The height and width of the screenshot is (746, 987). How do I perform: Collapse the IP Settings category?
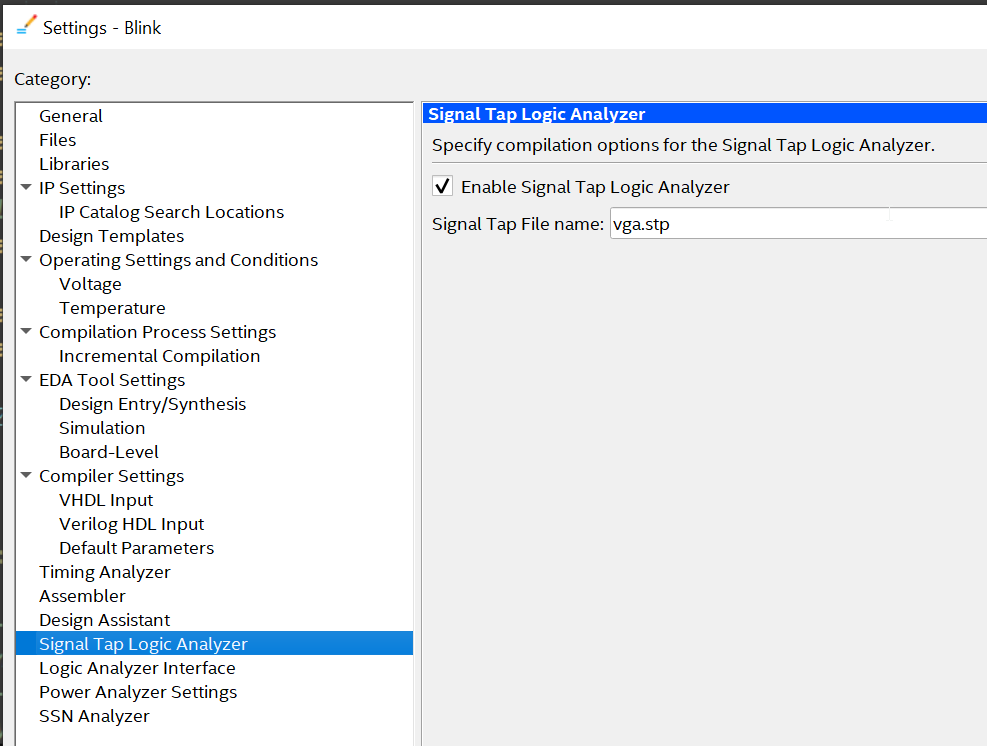click(26, 188)
